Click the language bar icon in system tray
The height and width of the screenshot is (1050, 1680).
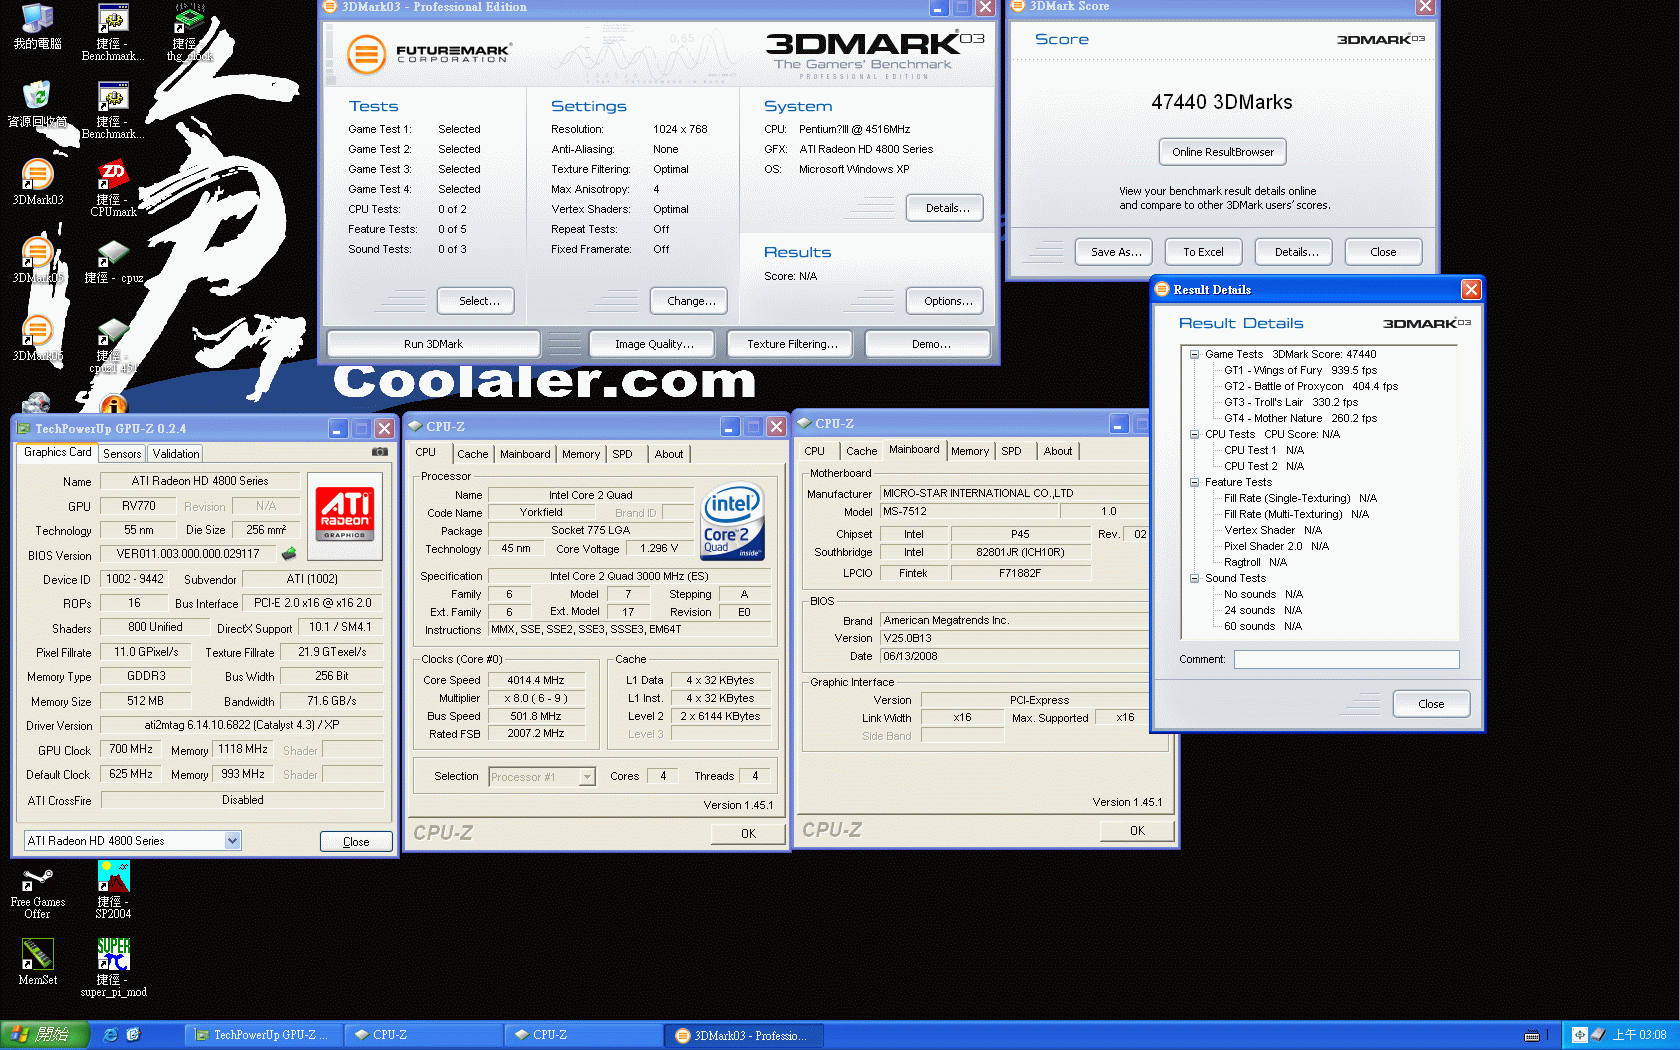tap(1579, 1035)
